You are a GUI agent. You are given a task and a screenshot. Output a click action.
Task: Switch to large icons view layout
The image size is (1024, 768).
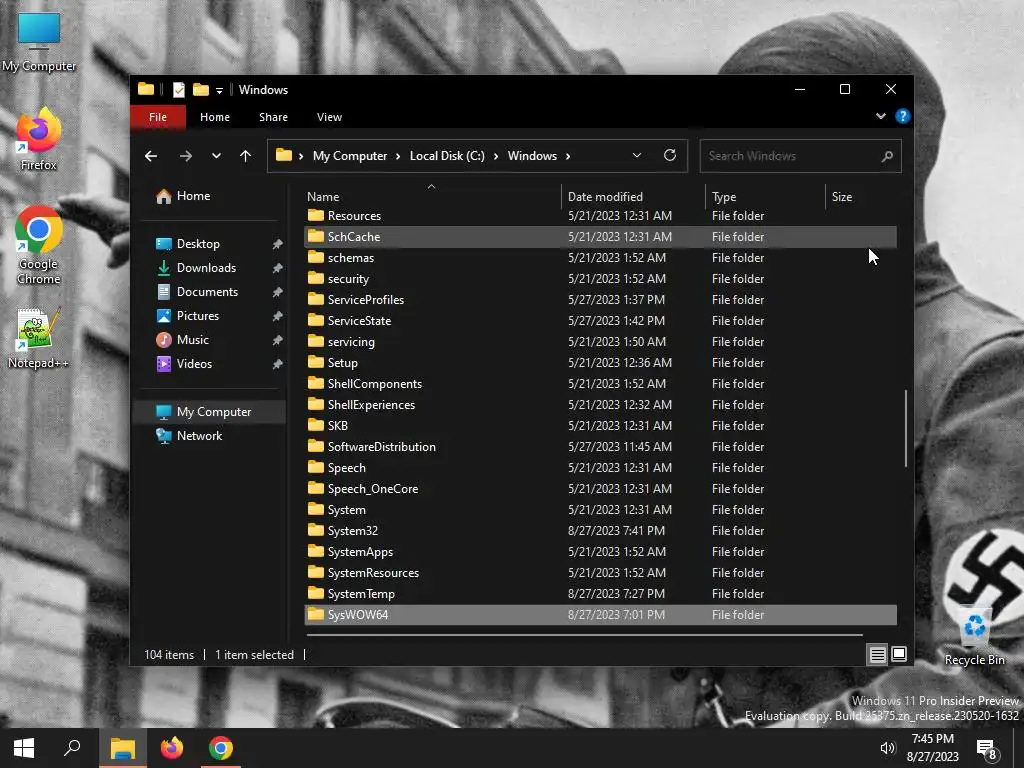899,654
